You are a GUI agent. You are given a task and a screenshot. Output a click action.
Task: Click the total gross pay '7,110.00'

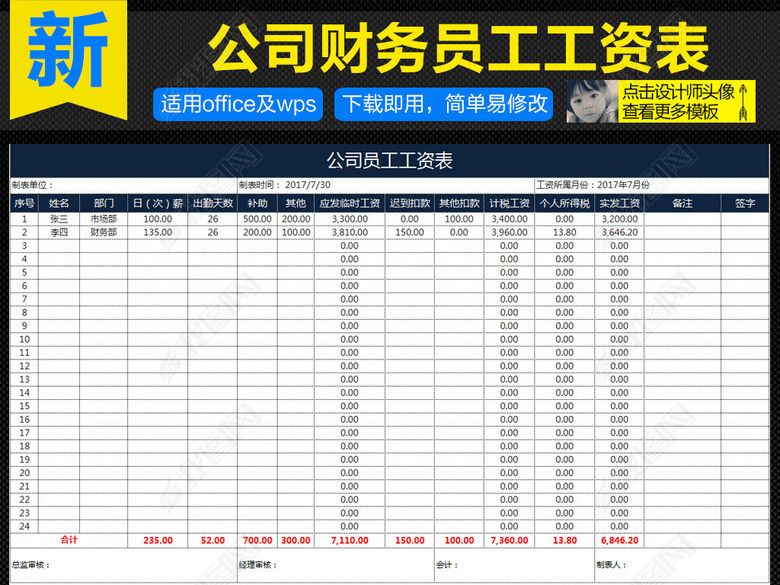click(x=349, y=540)
